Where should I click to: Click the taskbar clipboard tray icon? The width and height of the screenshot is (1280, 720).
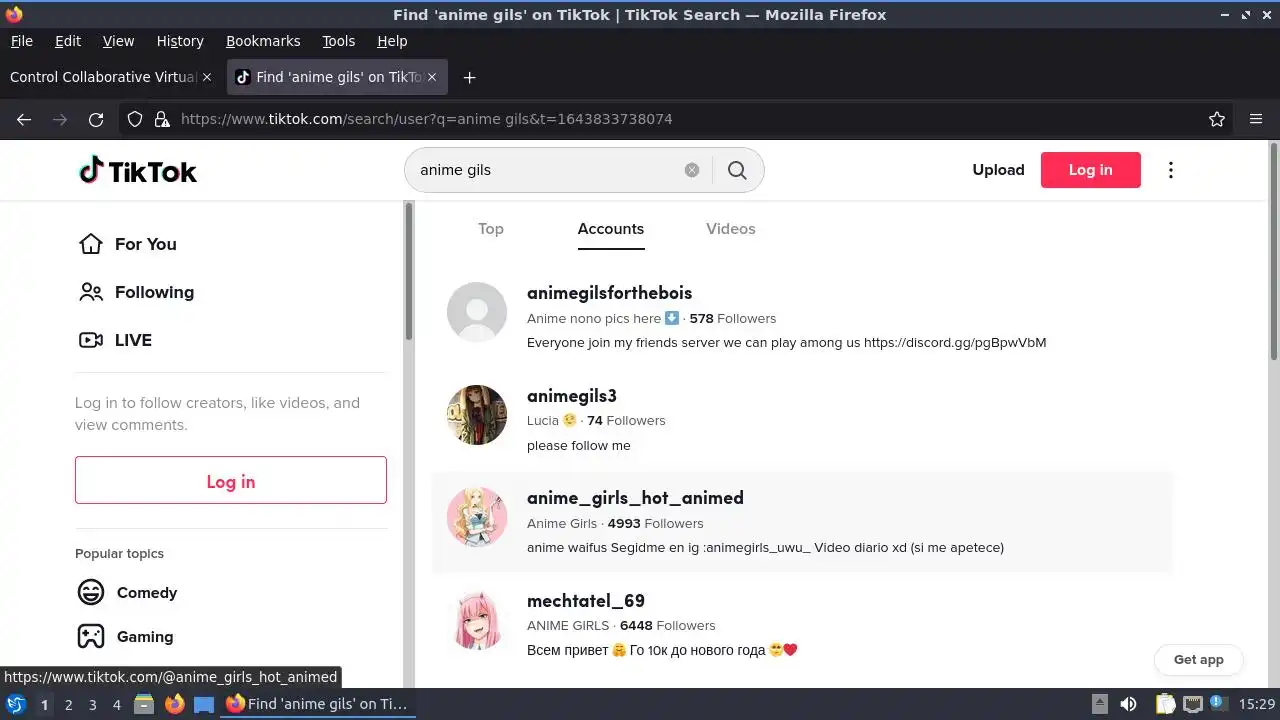coord(1166,704)
